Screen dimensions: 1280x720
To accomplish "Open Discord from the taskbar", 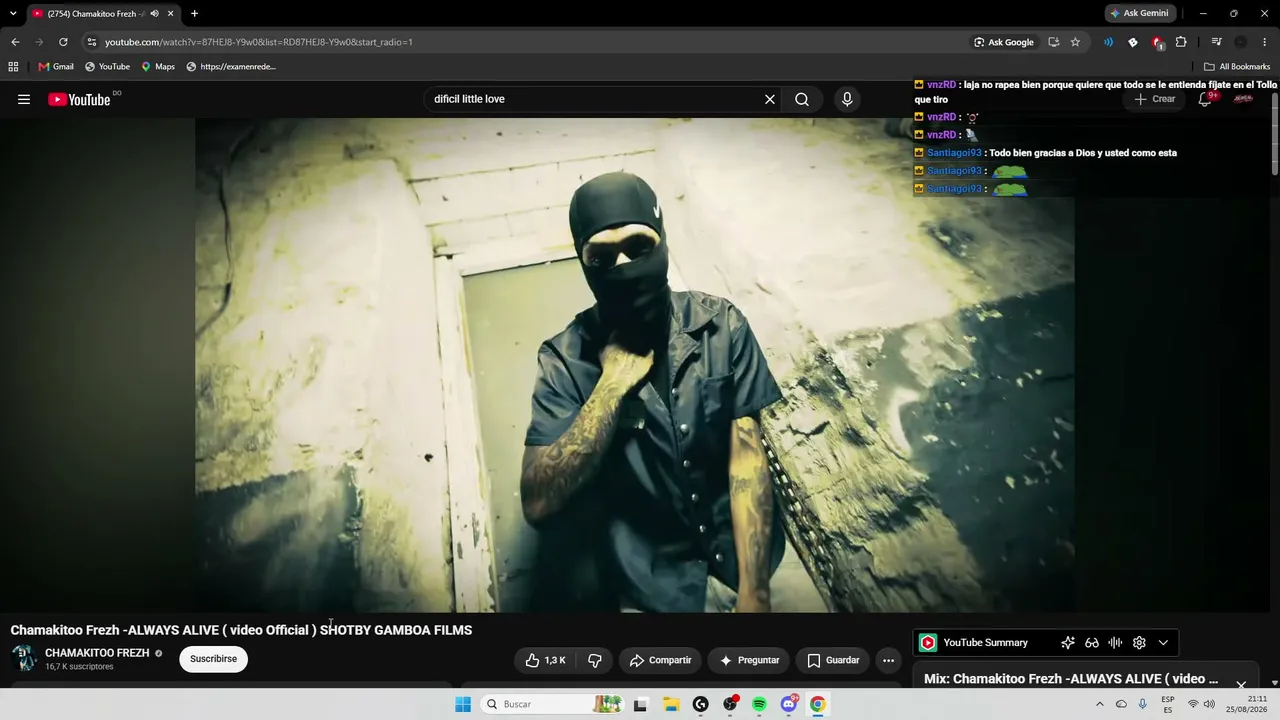I will 789,704.
